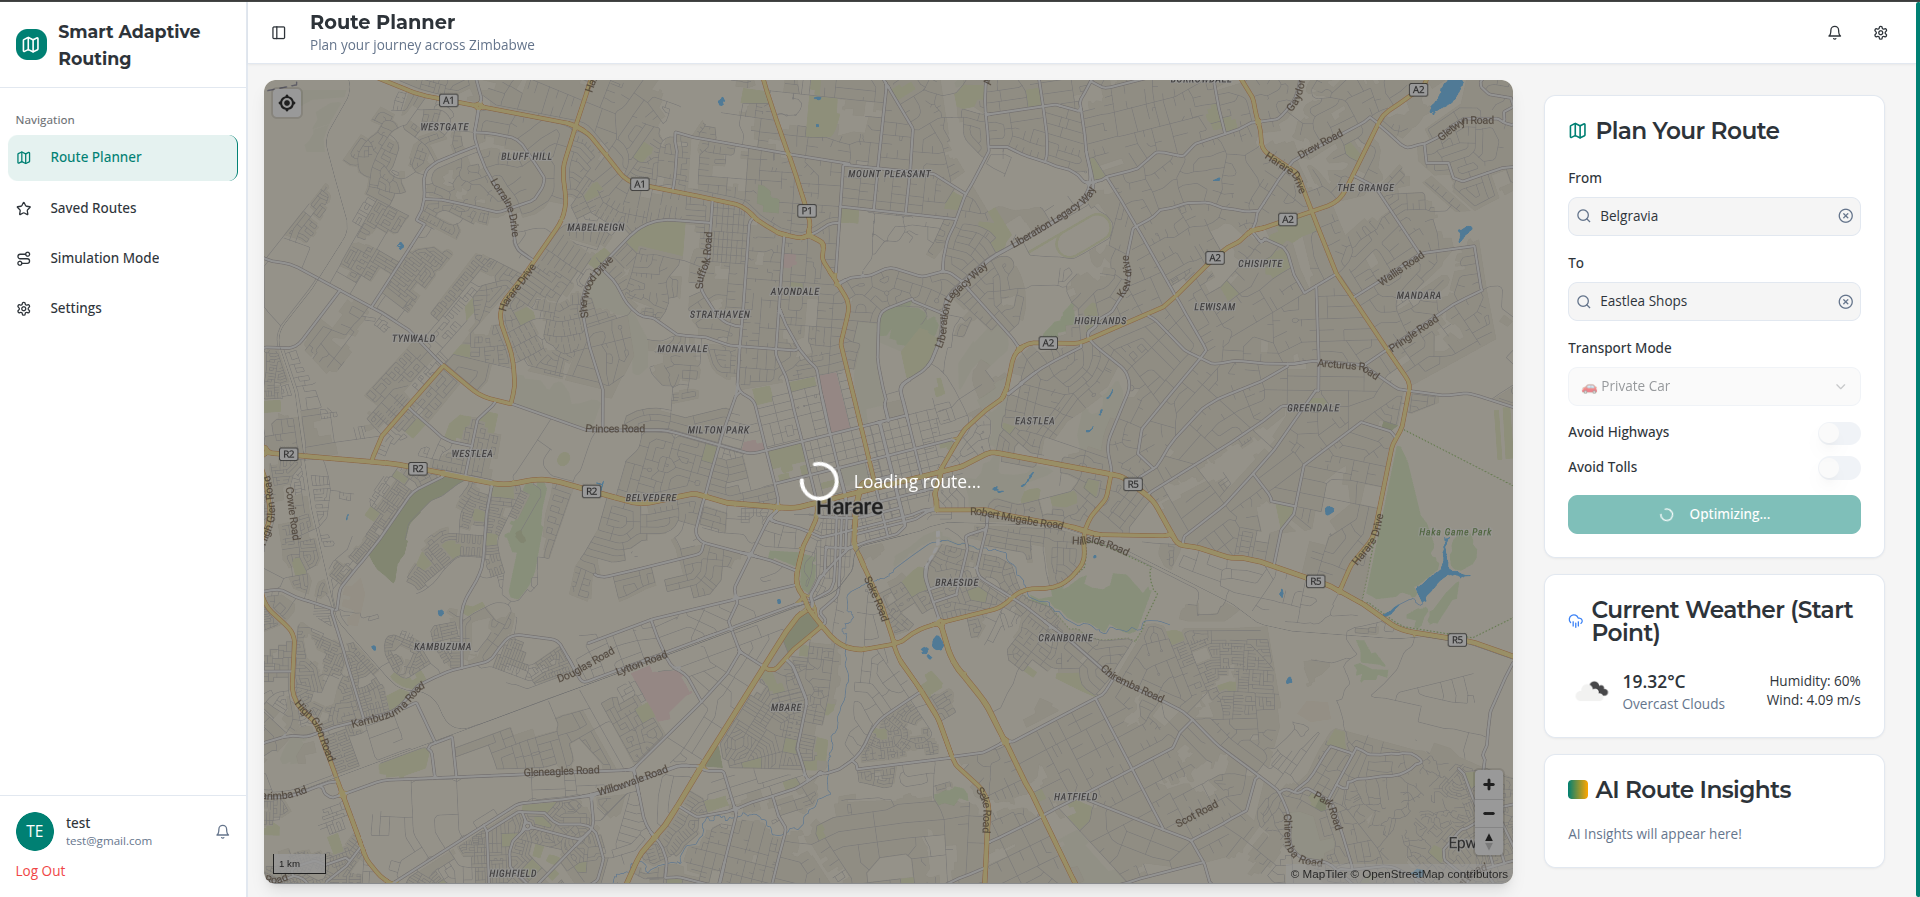Click the Smart Adaptive Routing logo icon
The width and height of the screenshot is (1920, 897).
pos(31,45)
